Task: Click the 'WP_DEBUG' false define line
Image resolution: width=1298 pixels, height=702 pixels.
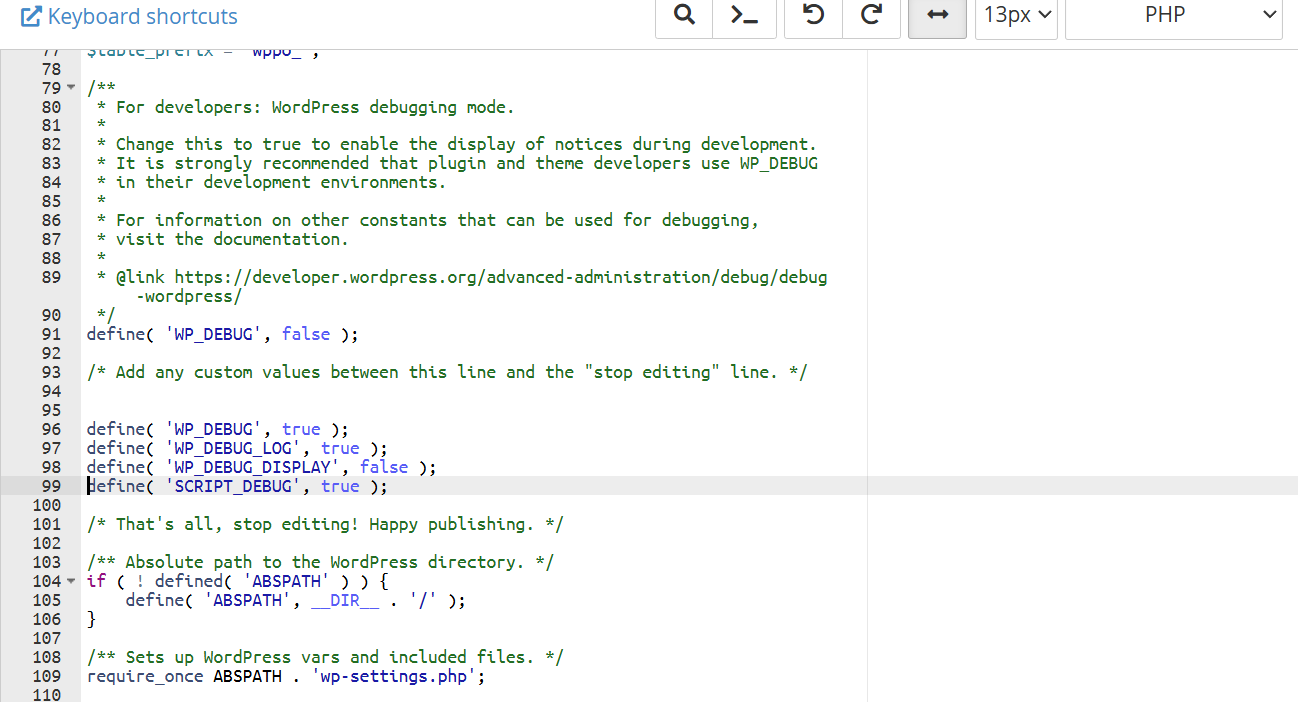Action: 222,334
